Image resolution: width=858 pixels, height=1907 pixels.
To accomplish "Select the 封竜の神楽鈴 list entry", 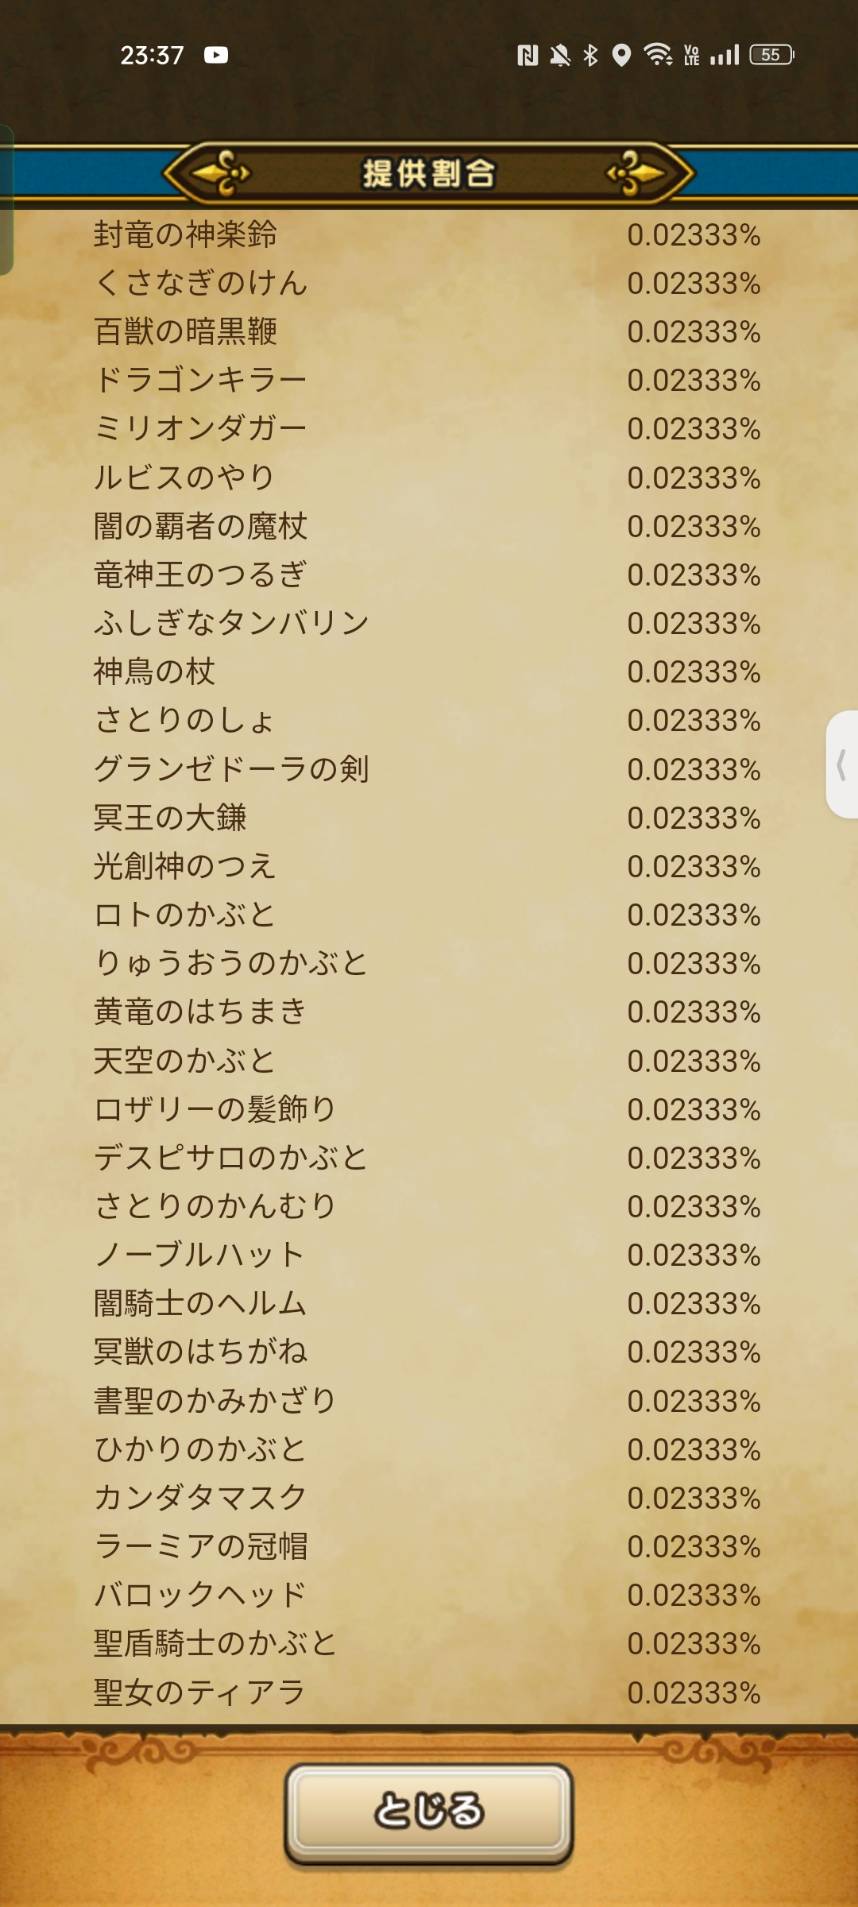I will 186,234.
